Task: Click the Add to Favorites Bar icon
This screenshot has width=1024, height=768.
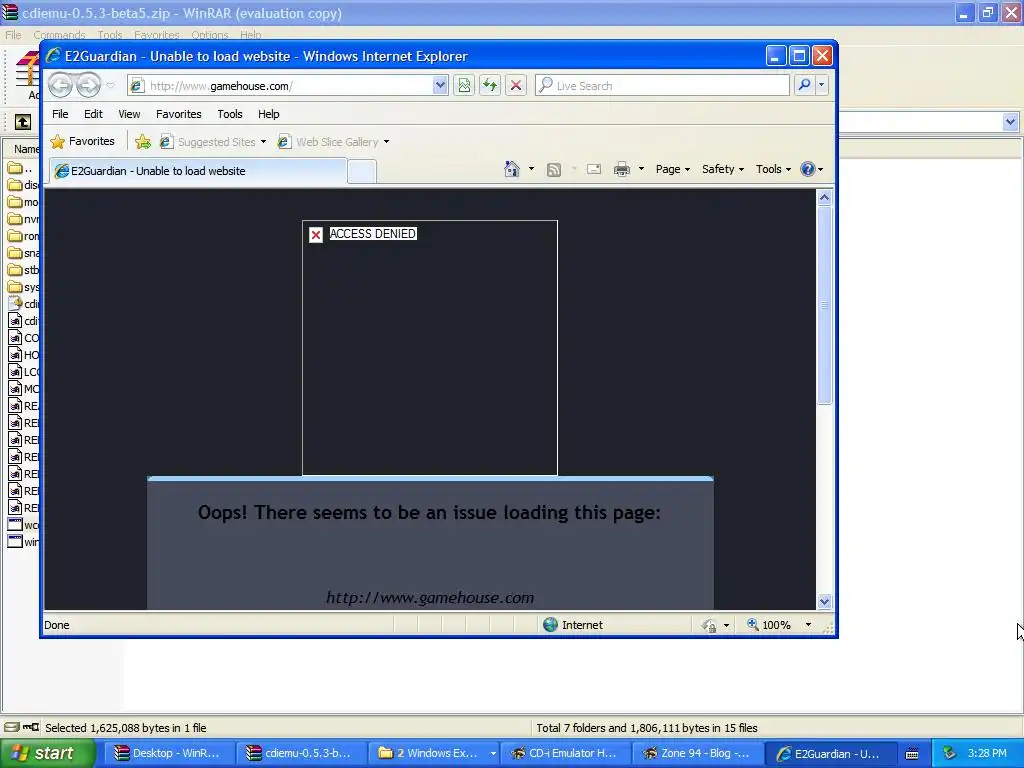Action: tap(143, 142)
